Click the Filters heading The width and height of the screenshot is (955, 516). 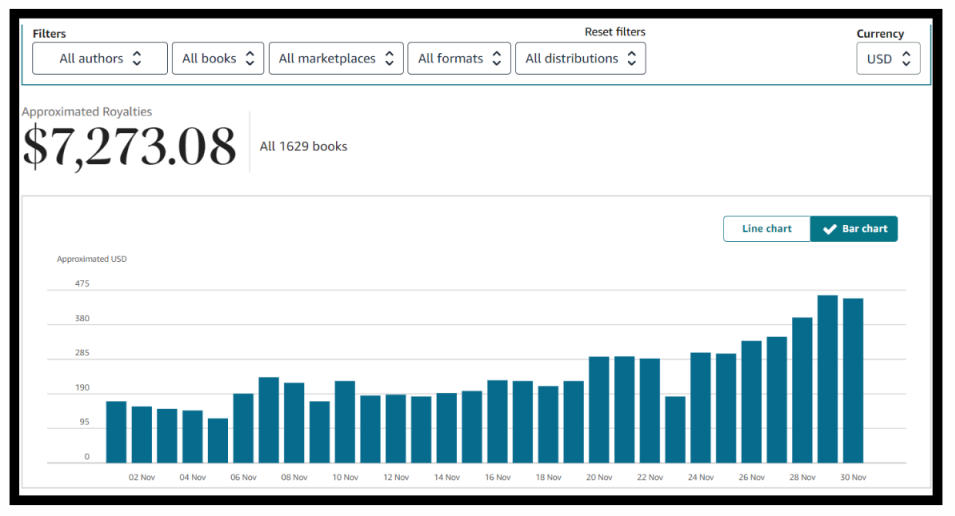(x=49, y=34)
